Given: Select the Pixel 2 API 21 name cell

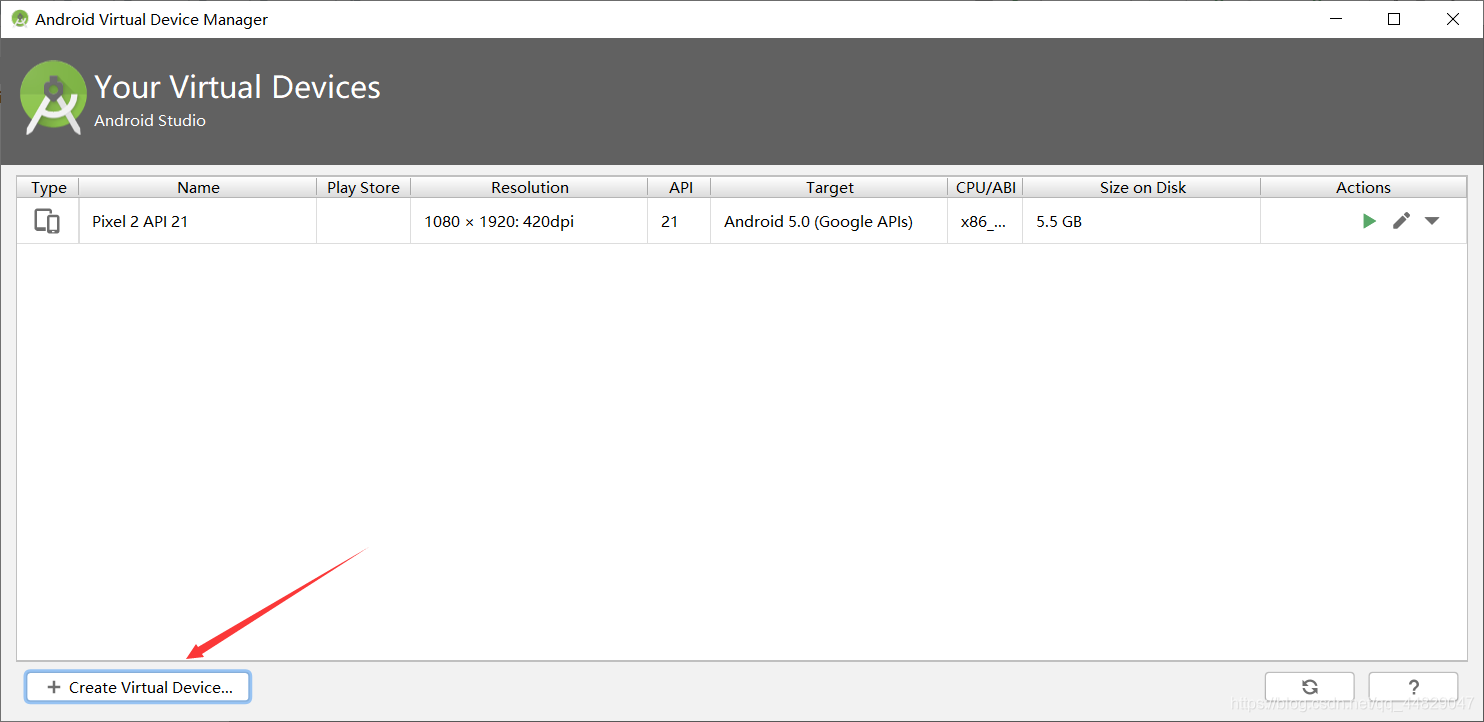Looking at the screenshot, I should (x=198, y=221).
